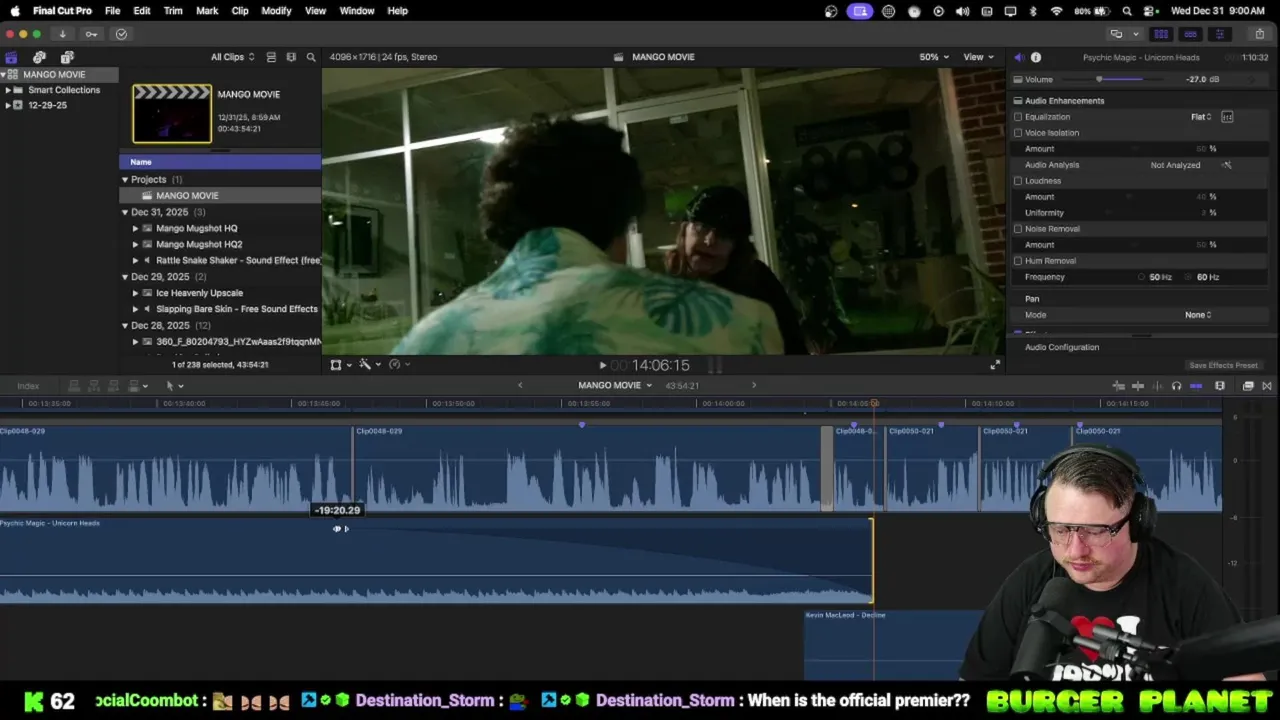Play the viewer clip

tap(602, 365)
